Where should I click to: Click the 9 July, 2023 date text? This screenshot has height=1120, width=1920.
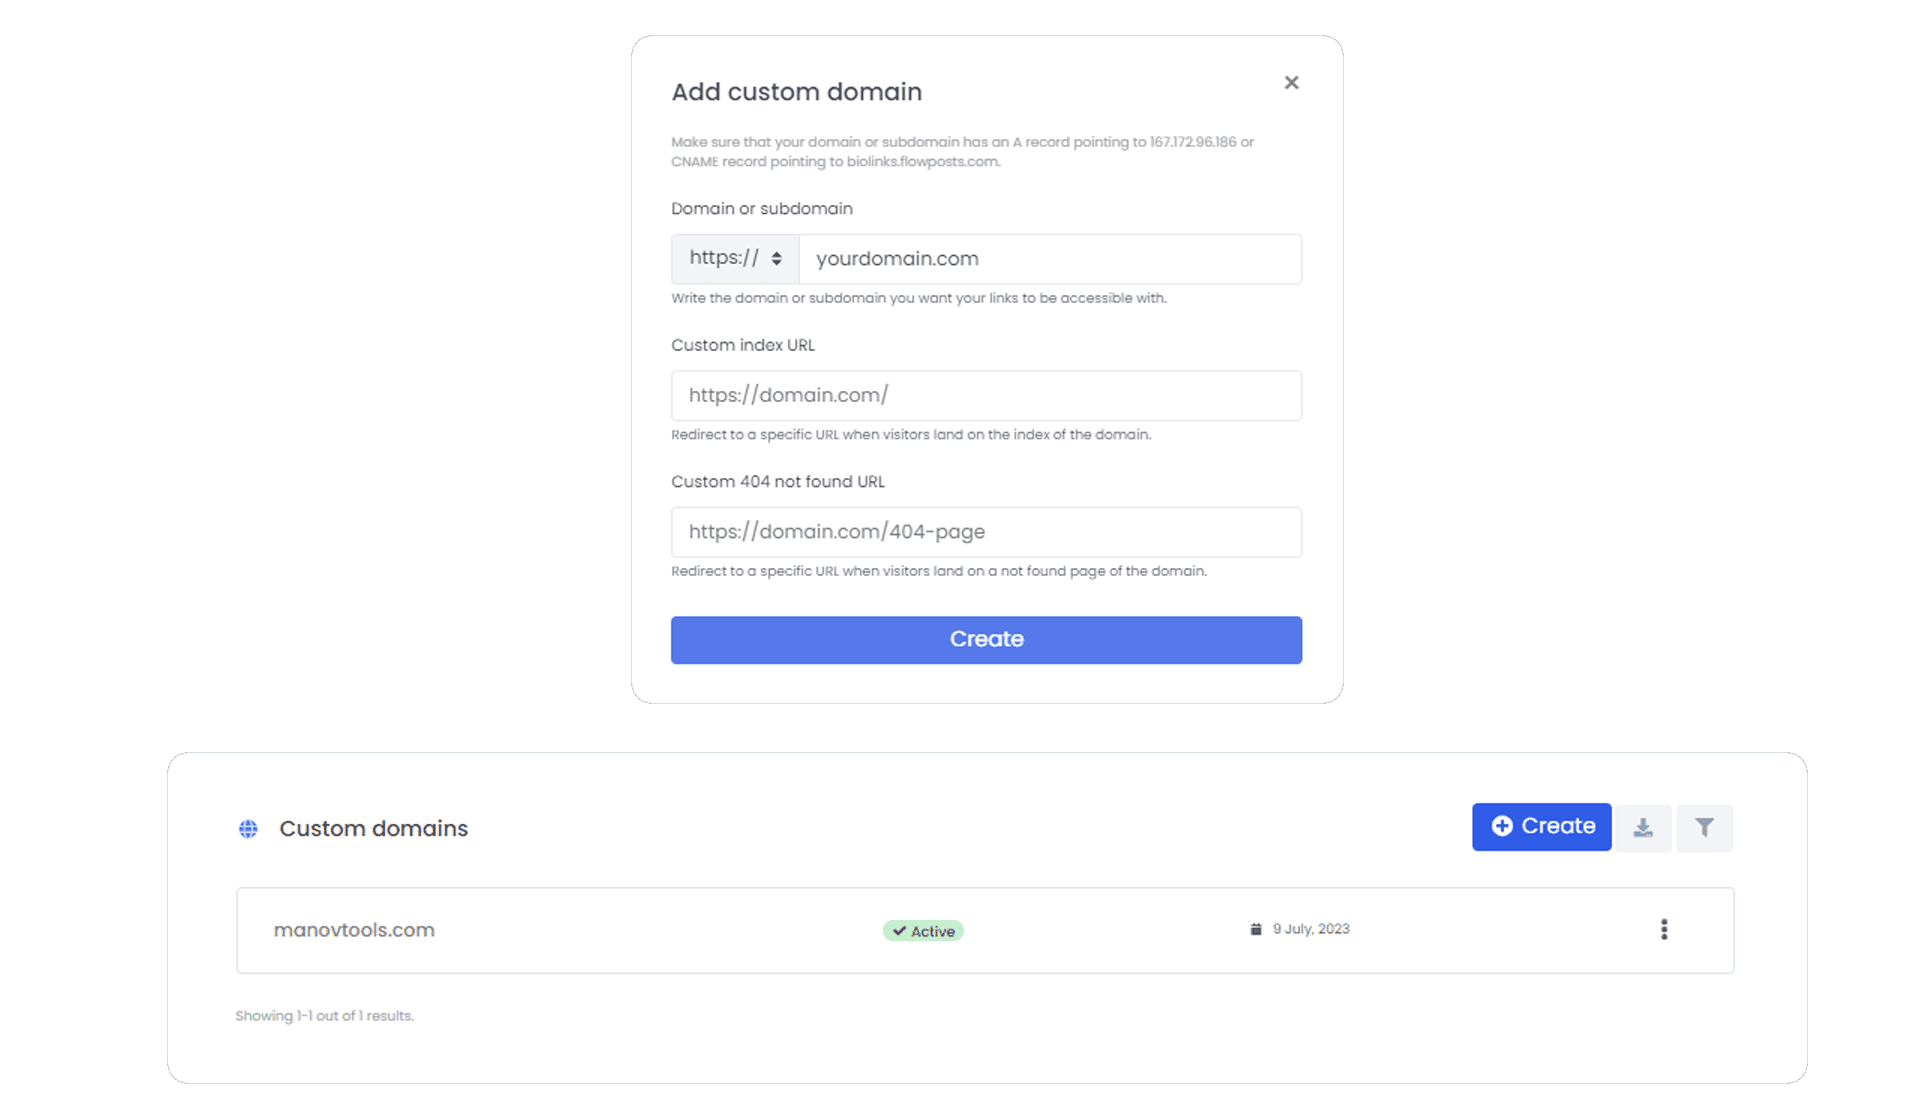pyautogui.click(x=1311, y=929)
